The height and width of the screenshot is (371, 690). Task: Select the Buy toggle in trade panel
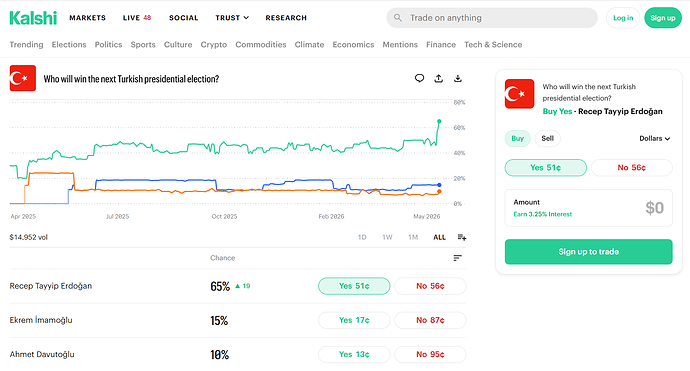518,138
